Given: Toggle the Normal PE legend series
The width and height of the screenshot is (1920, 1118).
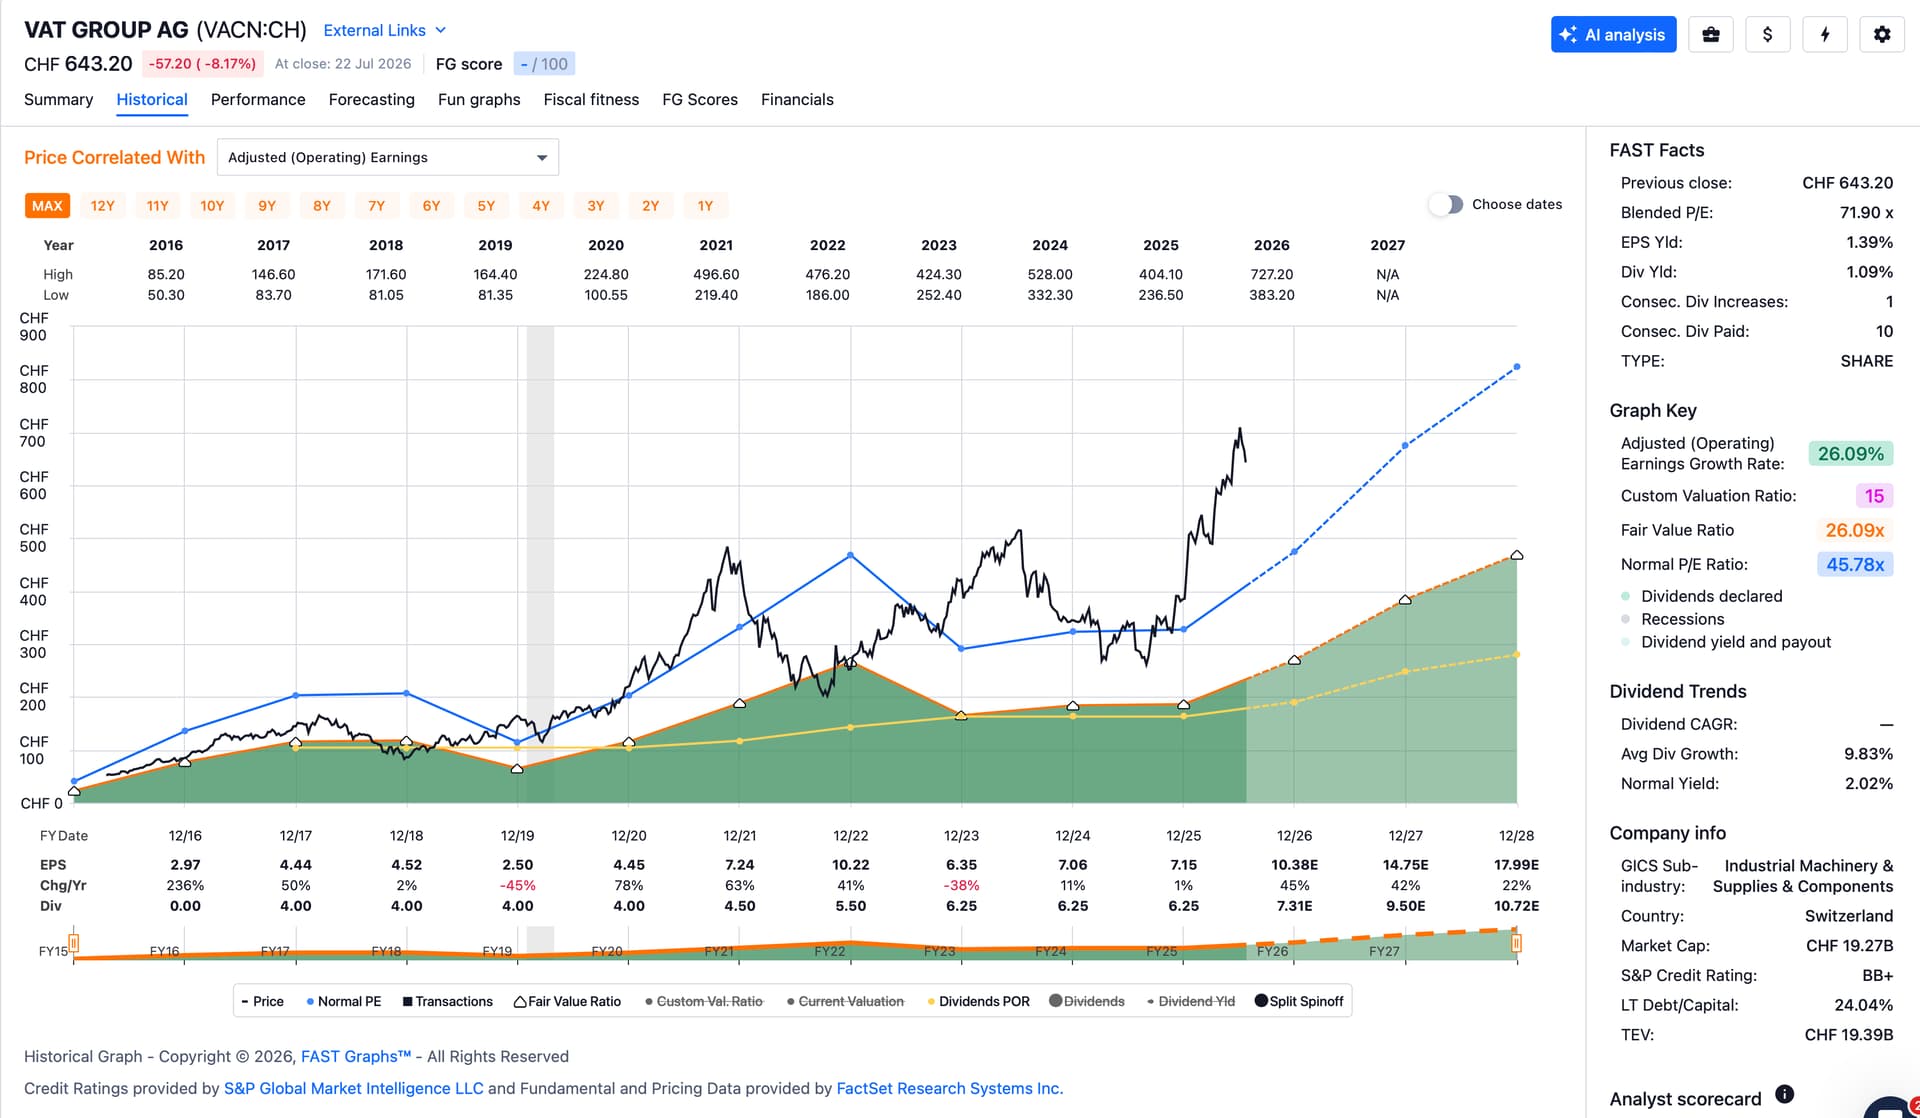Looking at the screenshot, I should (344, 1001).
